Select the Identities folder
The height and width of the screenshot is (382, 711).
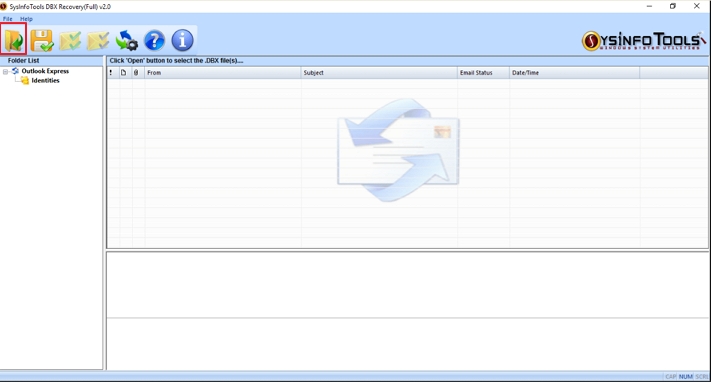[x=45, y=80]
